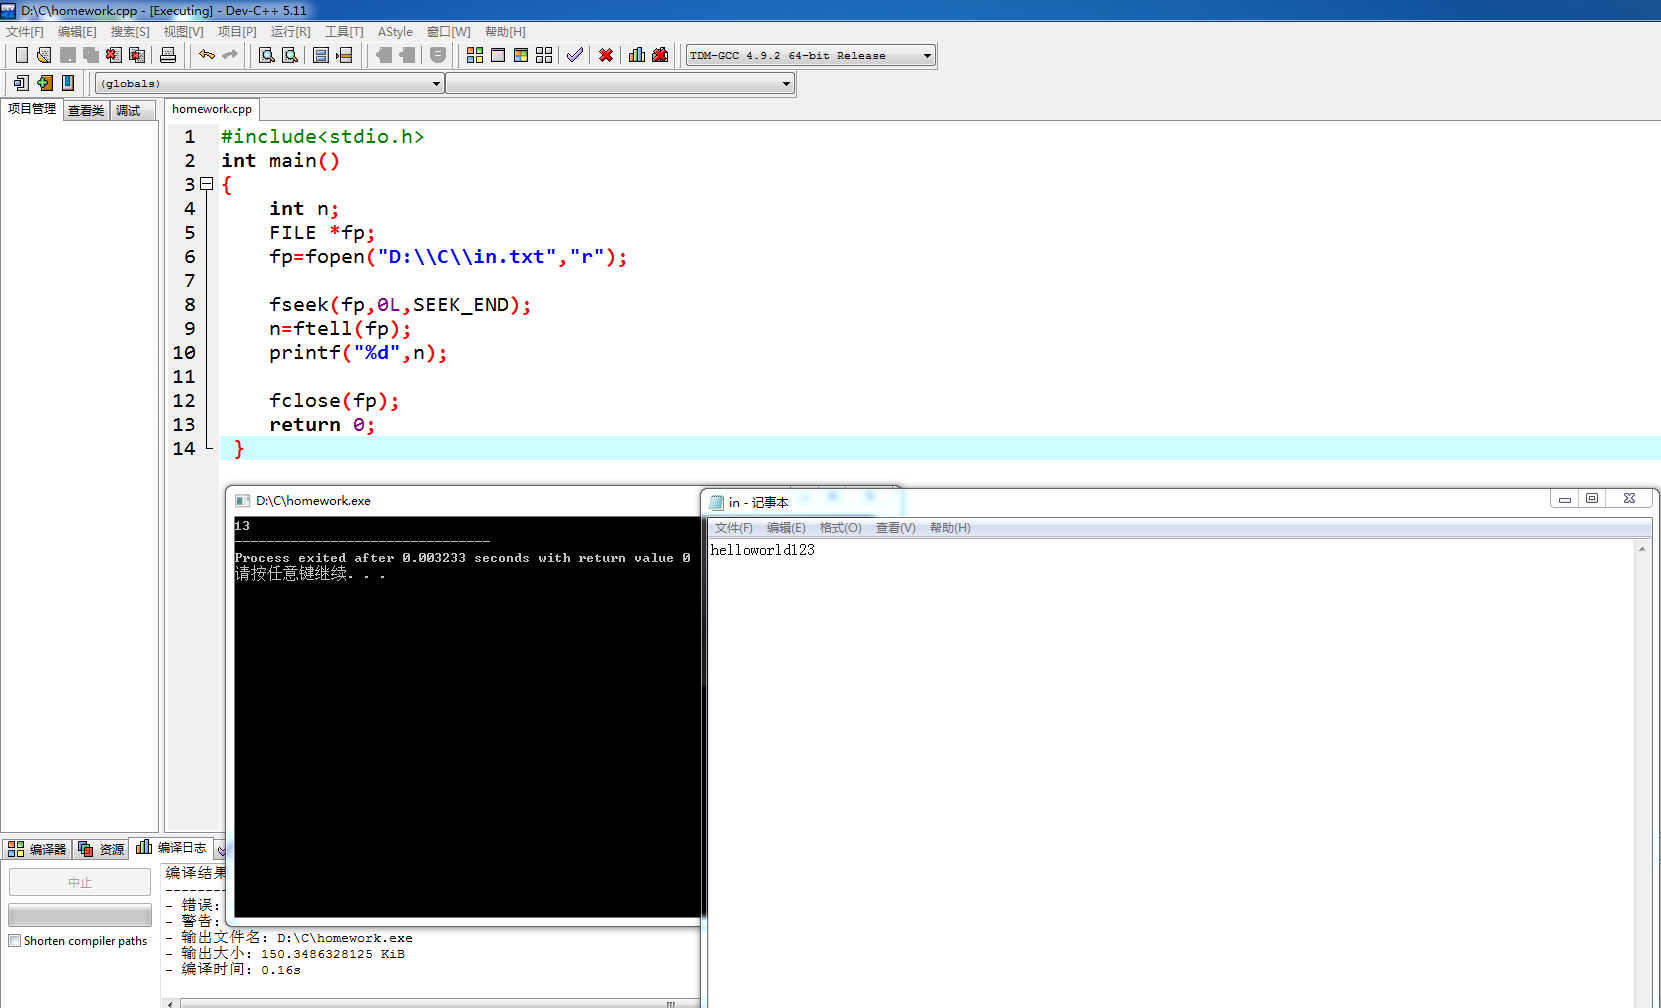The height and width of the screenshot is (1008, 1661).
Task: Print the source file using toolbar icon
Action: click(x=168, y=55)
